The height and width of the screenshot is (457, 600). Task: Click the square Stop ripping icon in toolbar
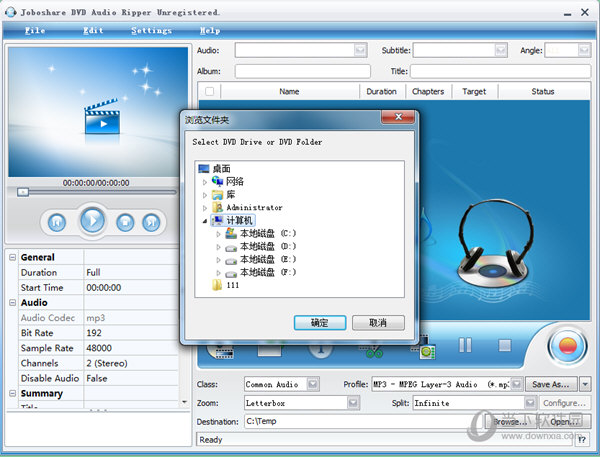[x=505, y=345]
